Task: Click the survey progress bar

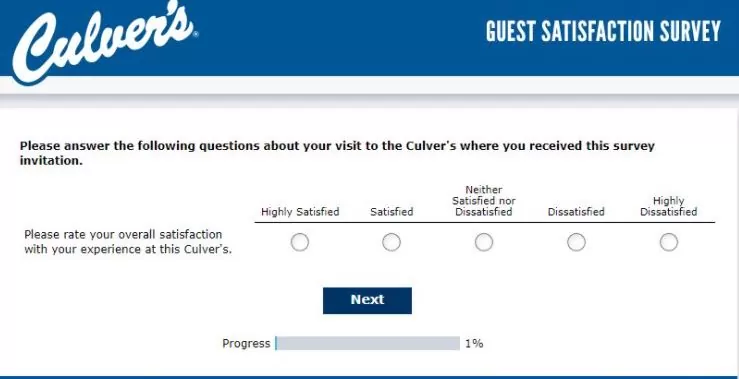Action: [367, 343]
